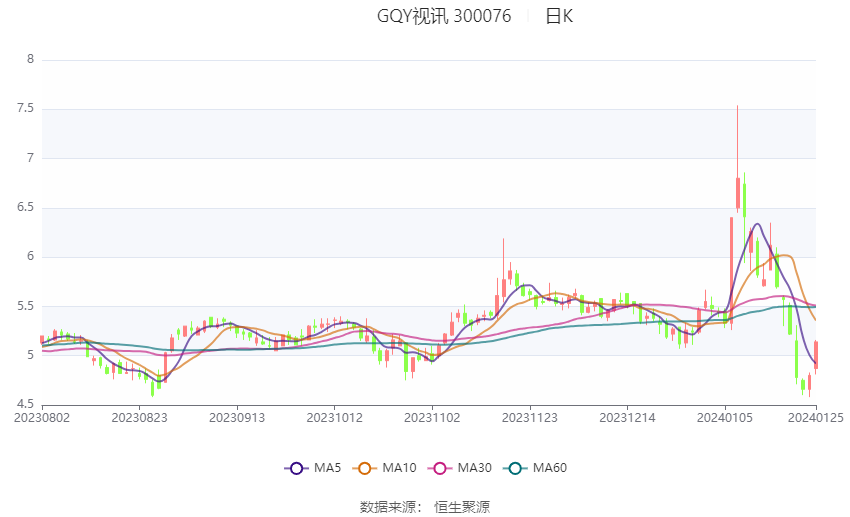Toggle the MA30 legend series

click(460, 468)
